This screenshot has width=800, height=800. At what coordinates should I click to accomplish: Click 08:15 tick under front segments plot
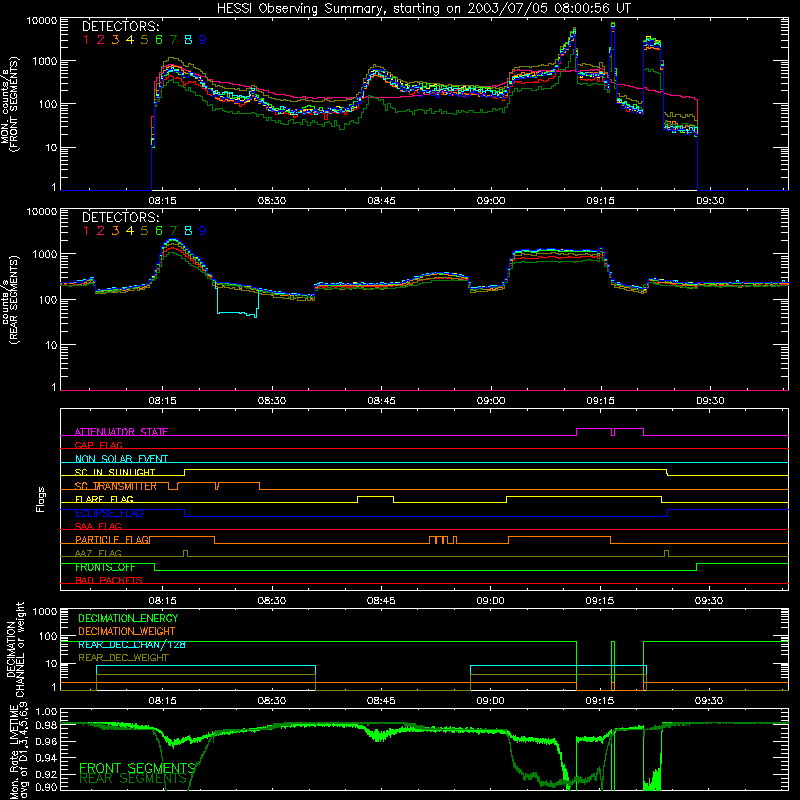tap(162, 201)
